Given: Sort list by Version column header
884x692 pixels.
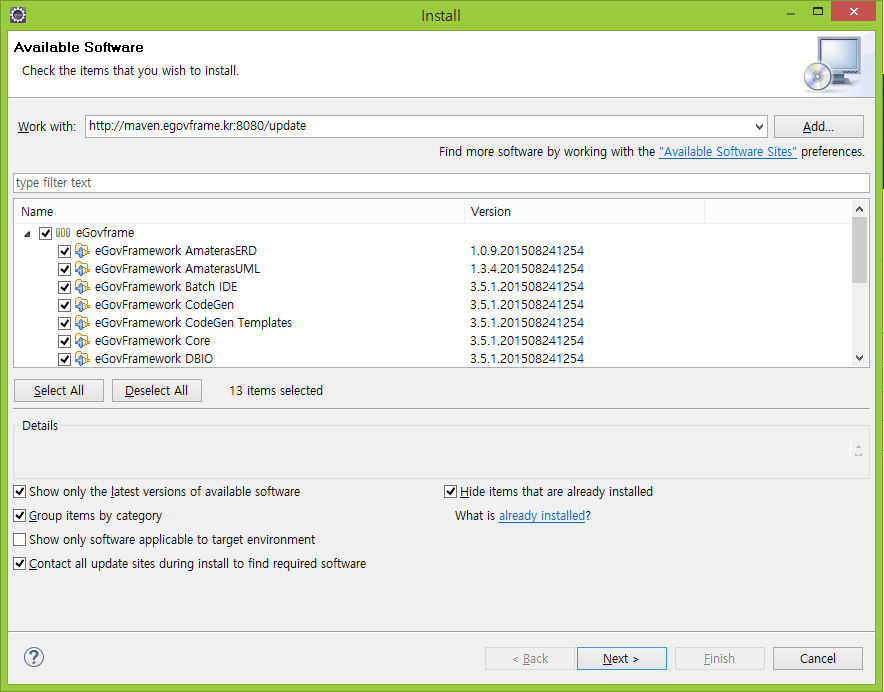Looking at the screenshot, I should [x=584, y=212].
